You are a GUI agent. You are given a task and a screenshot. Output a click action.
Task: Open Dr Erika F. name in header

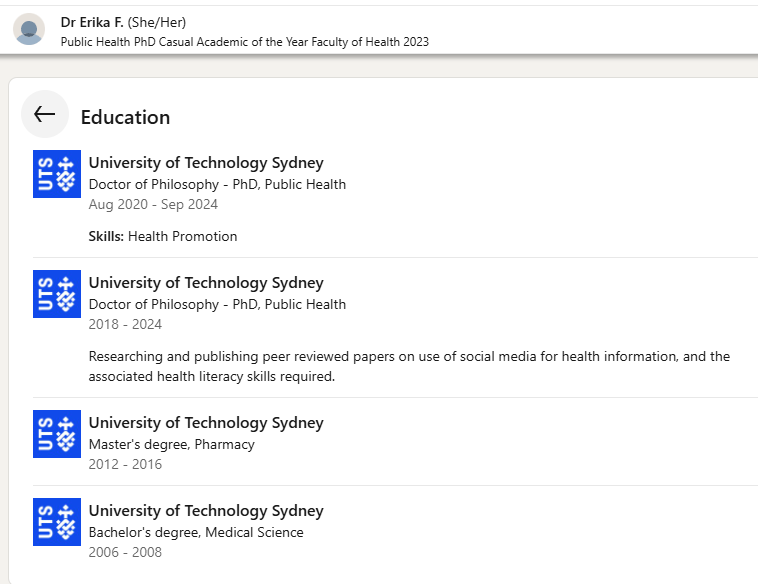click(x=92, y=22)
